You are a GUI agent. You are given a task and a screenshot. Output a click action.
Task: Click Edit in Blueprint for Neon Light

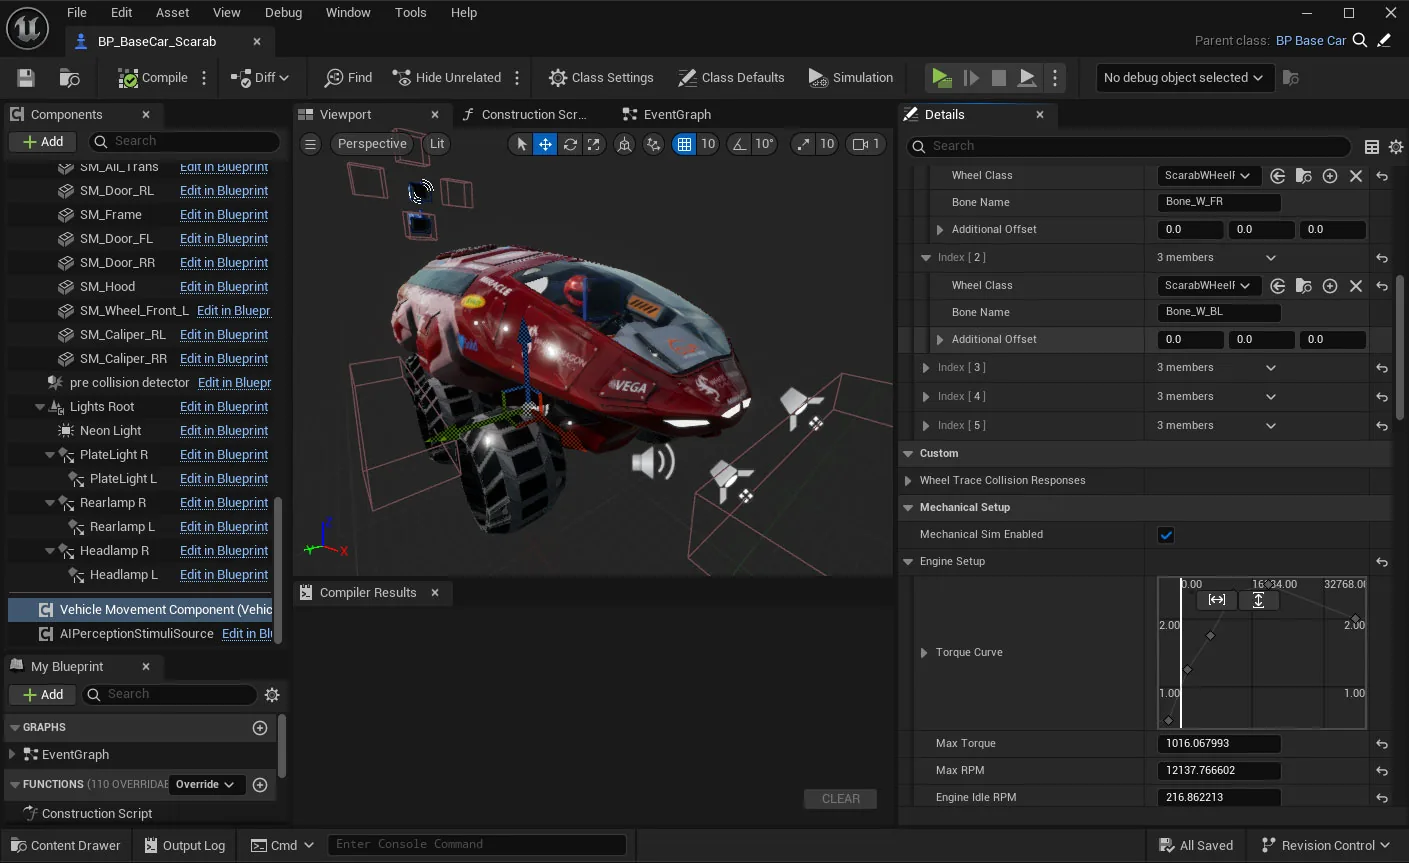coord(224,430)
